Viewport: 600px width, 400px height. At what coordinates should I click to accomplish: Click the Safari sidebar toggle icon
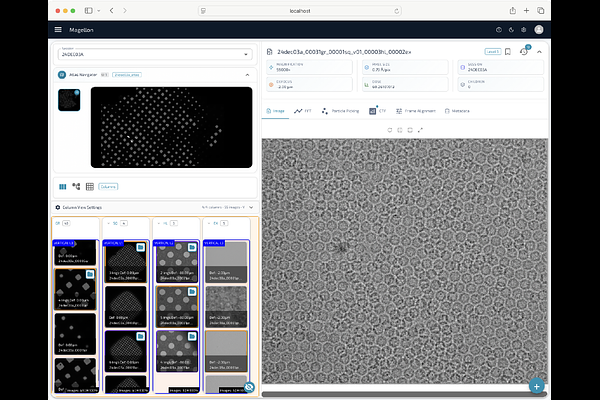pyautogui.click(x=89, y=11)
